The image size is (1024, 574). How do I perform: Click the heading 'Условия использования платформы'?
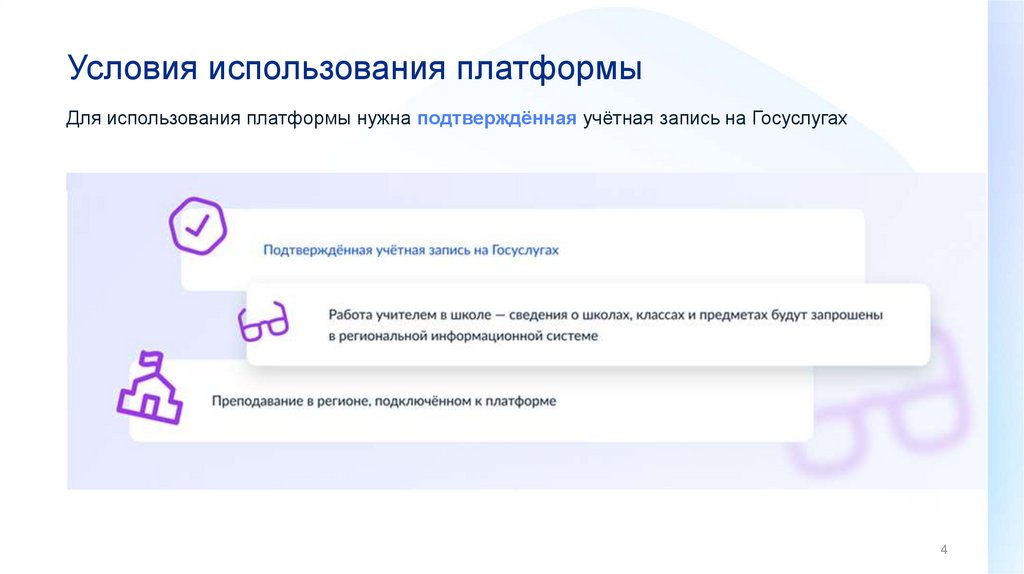[355, 68]
